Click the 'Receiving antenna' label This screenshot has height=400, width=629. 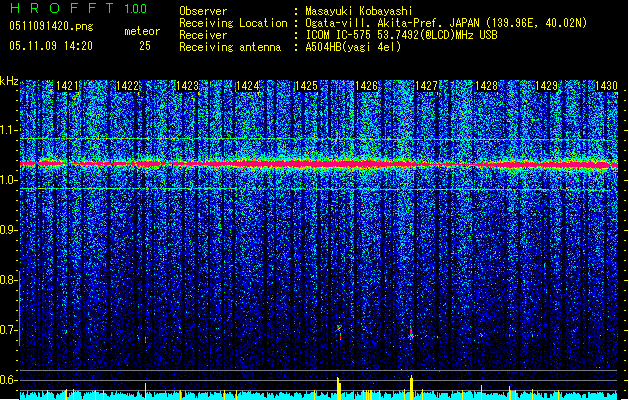pos(230,47)
